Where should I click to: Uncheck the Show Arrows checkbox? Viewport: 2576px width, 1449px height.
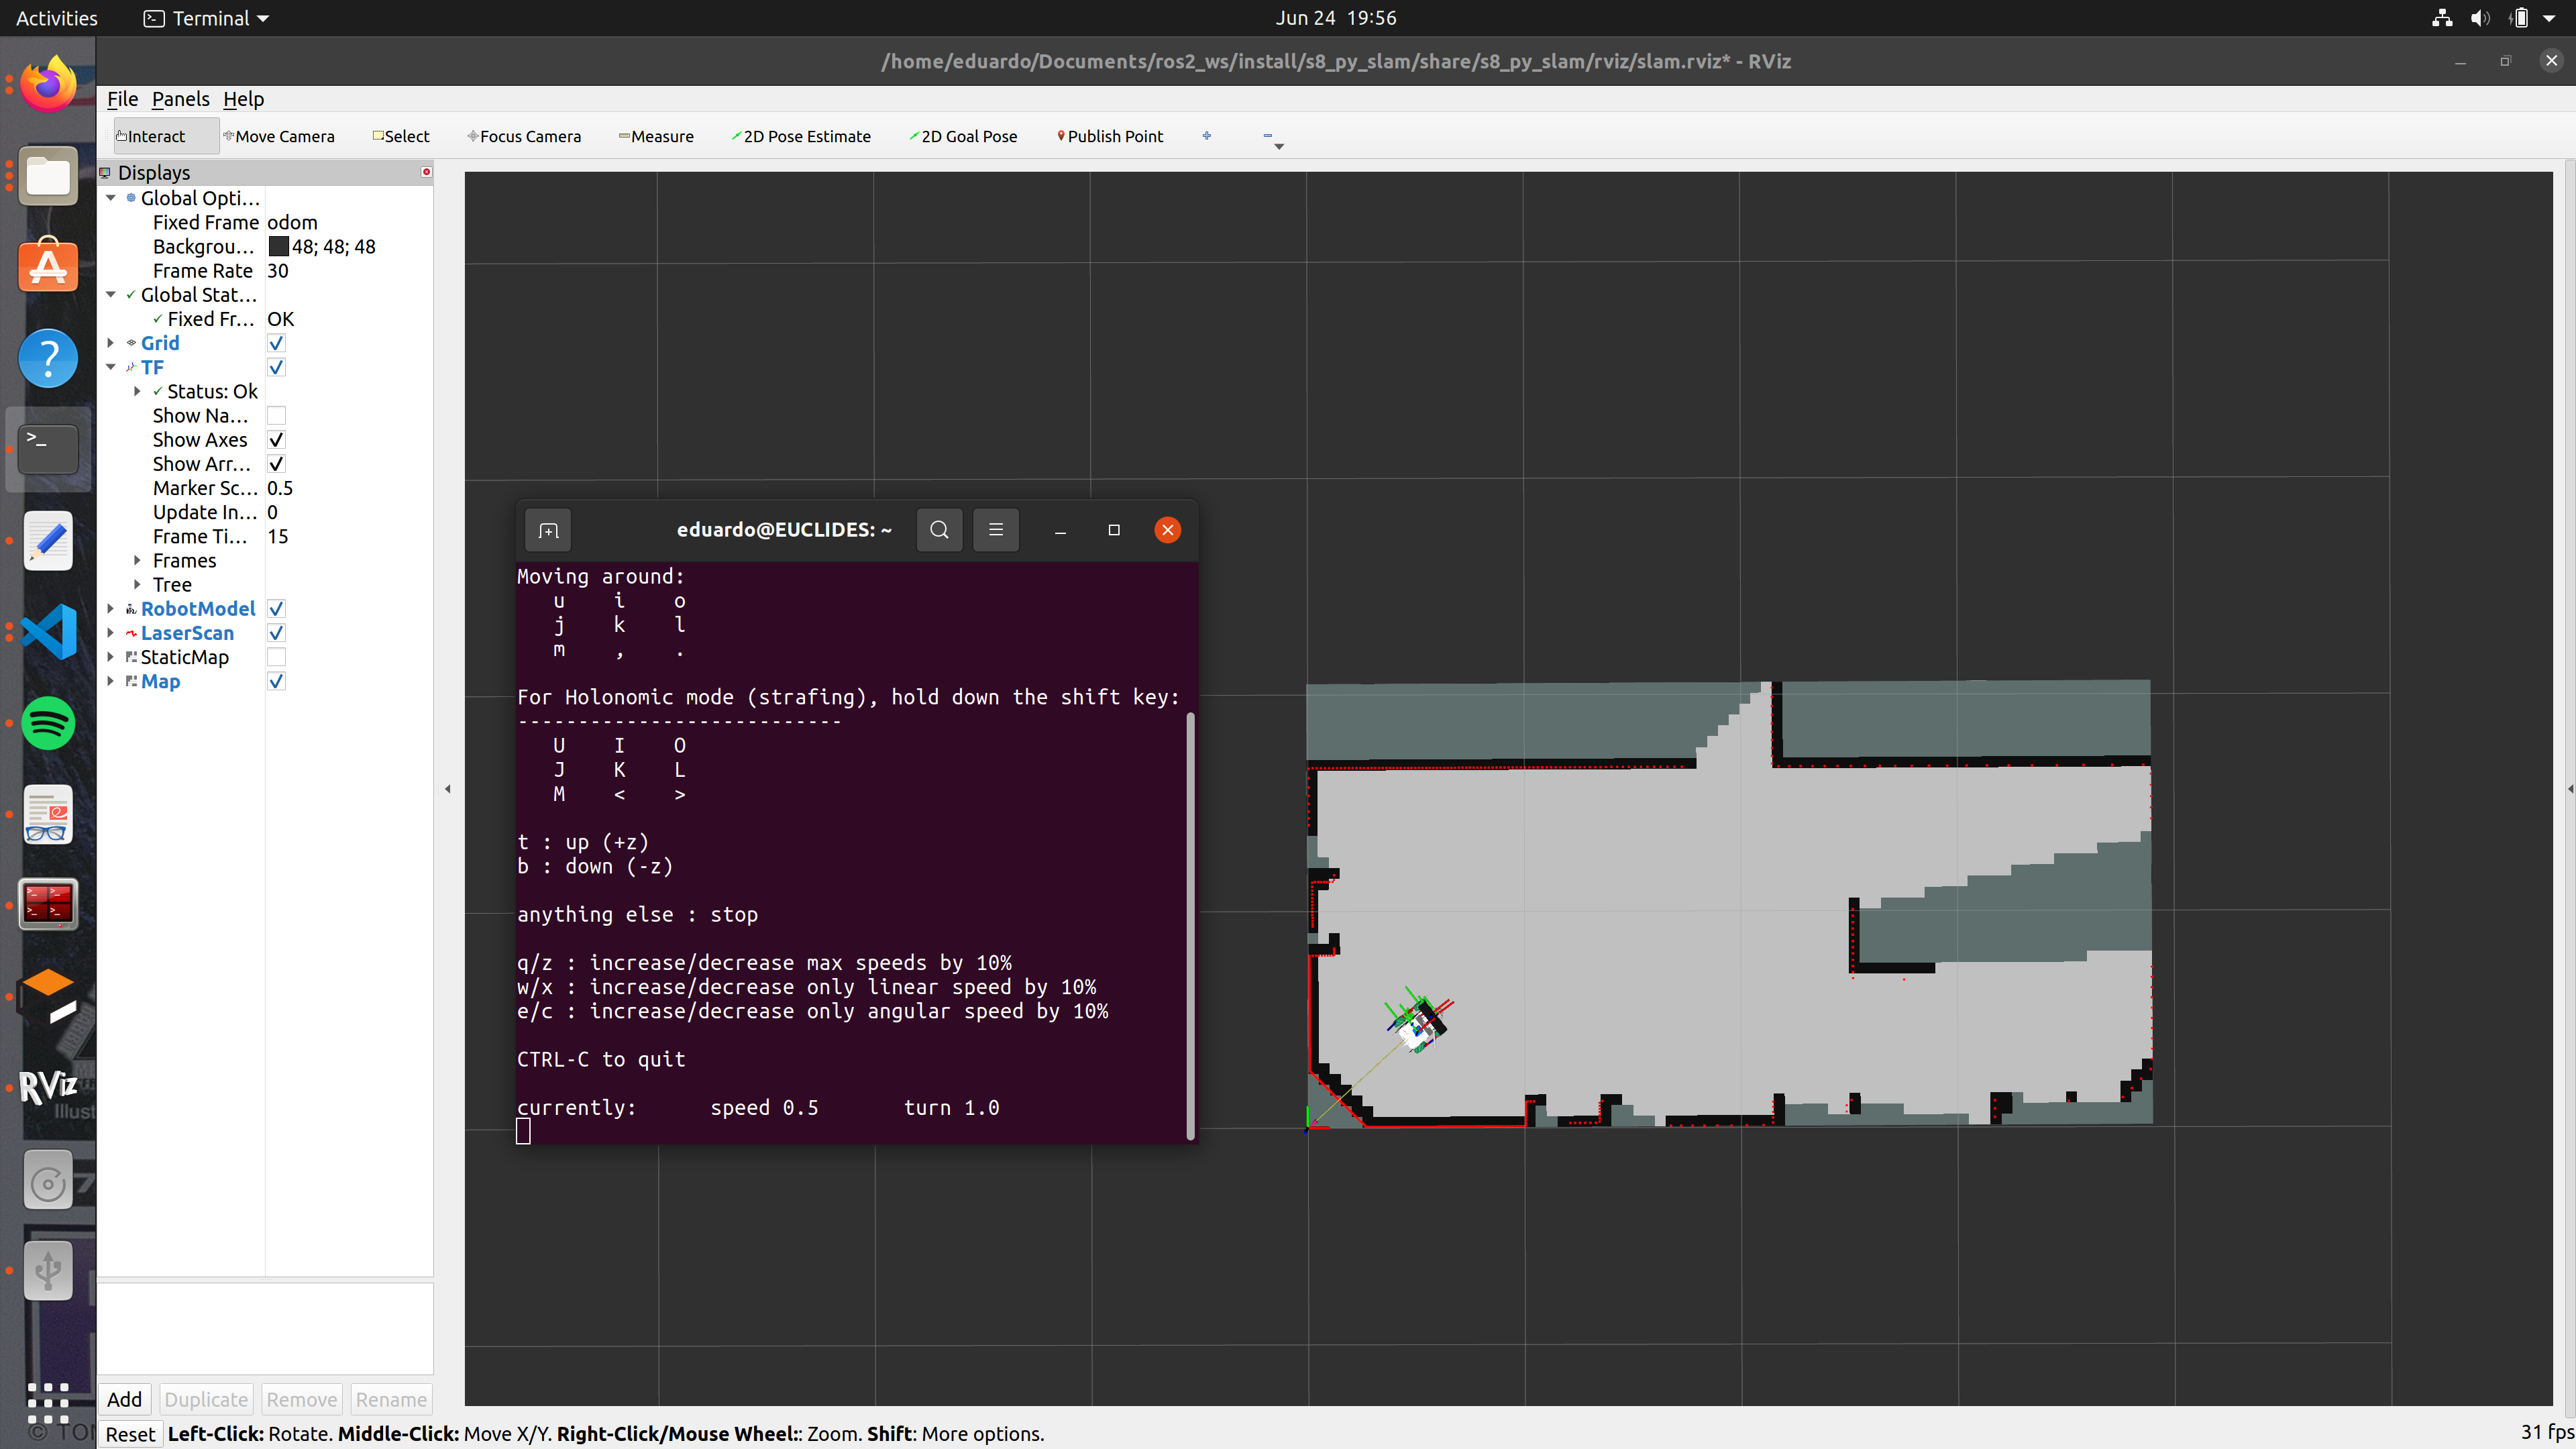click(277, 464)
